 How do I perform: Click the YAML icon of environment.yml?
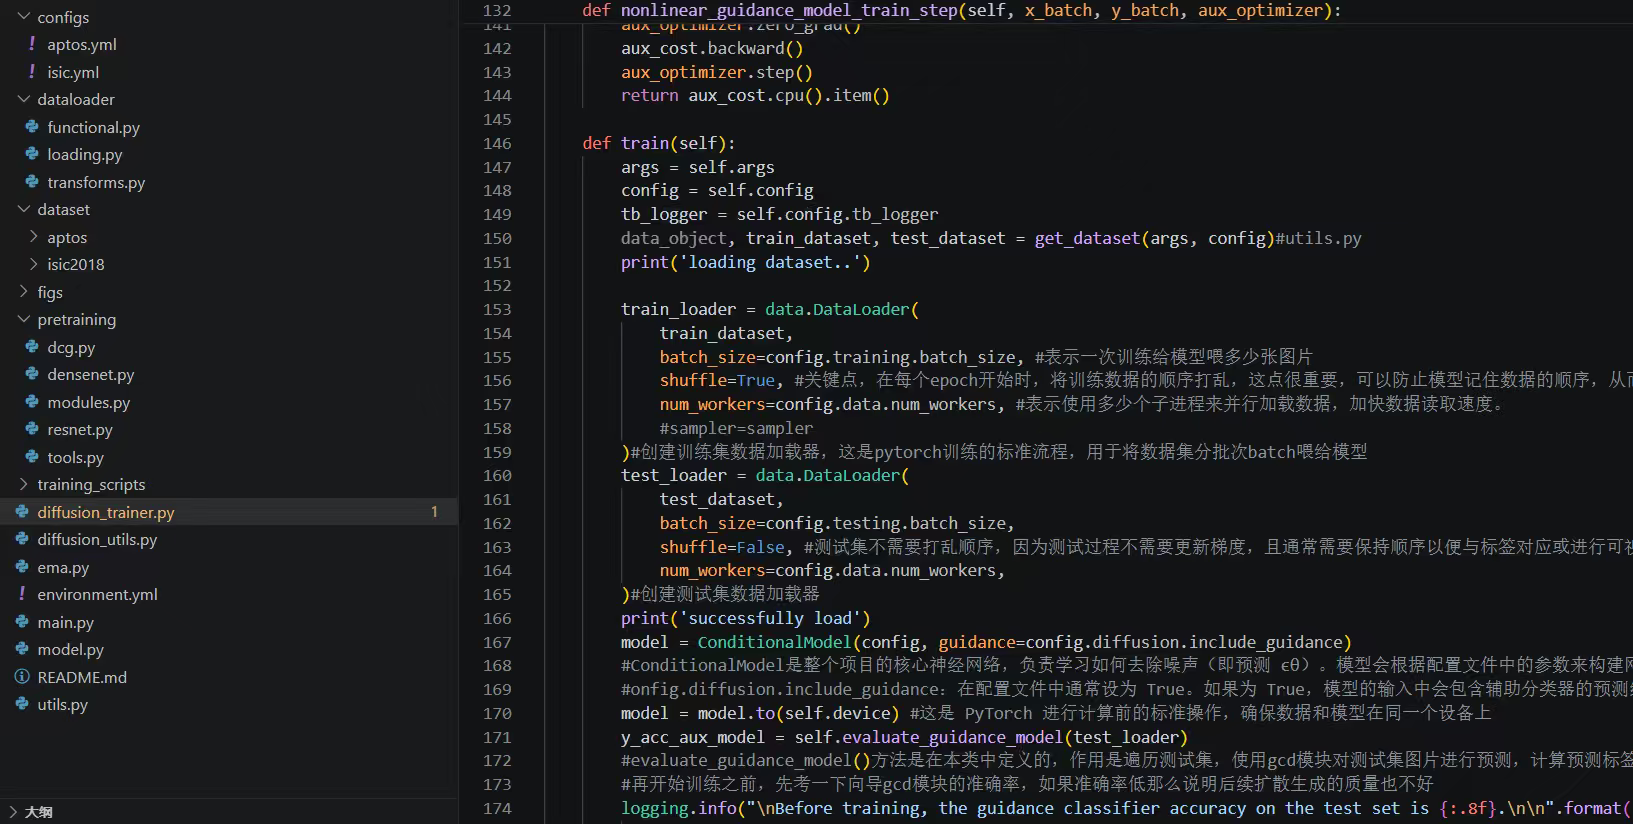click(x=22, y=594)
